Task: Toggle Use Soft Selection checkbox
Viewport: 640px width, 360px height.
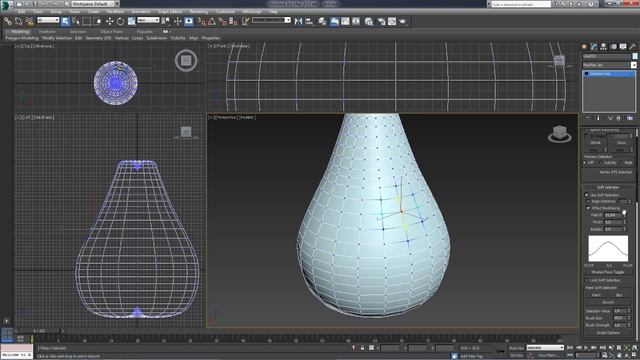Action: point(587,195)
